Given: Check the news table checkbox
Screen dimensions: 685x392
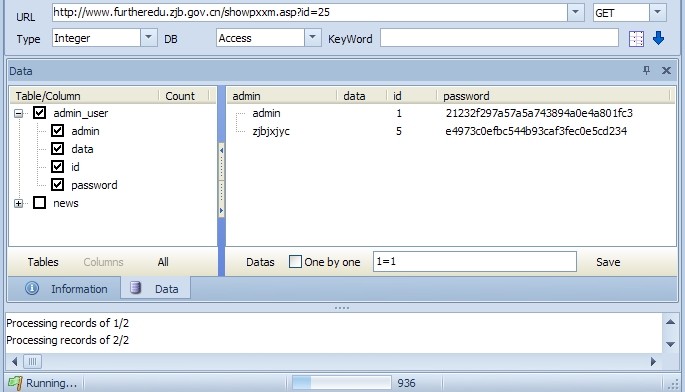Looking at the screenshot, I should (39, 202).
